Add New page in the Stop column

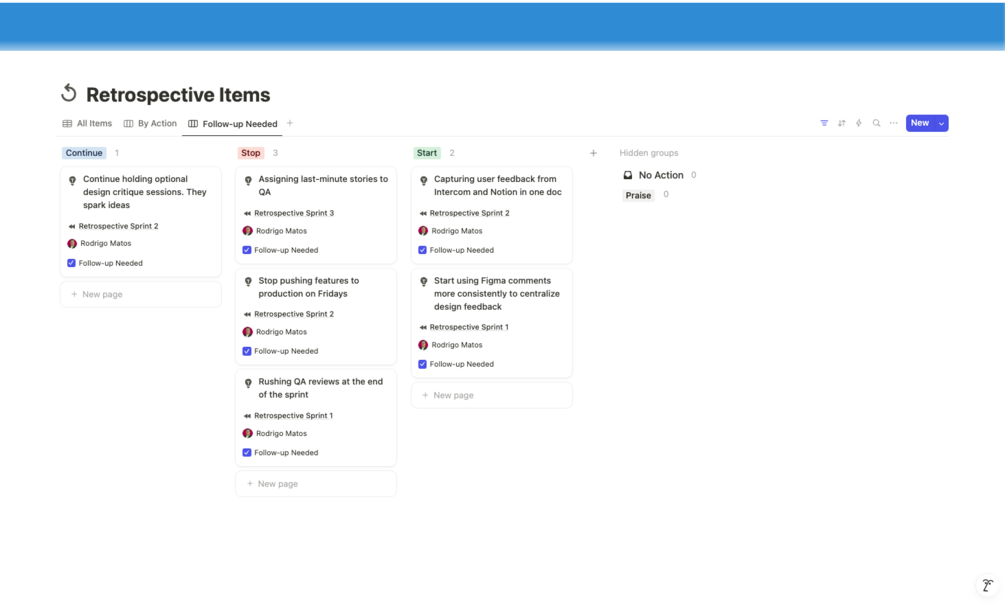pos(316,484)
